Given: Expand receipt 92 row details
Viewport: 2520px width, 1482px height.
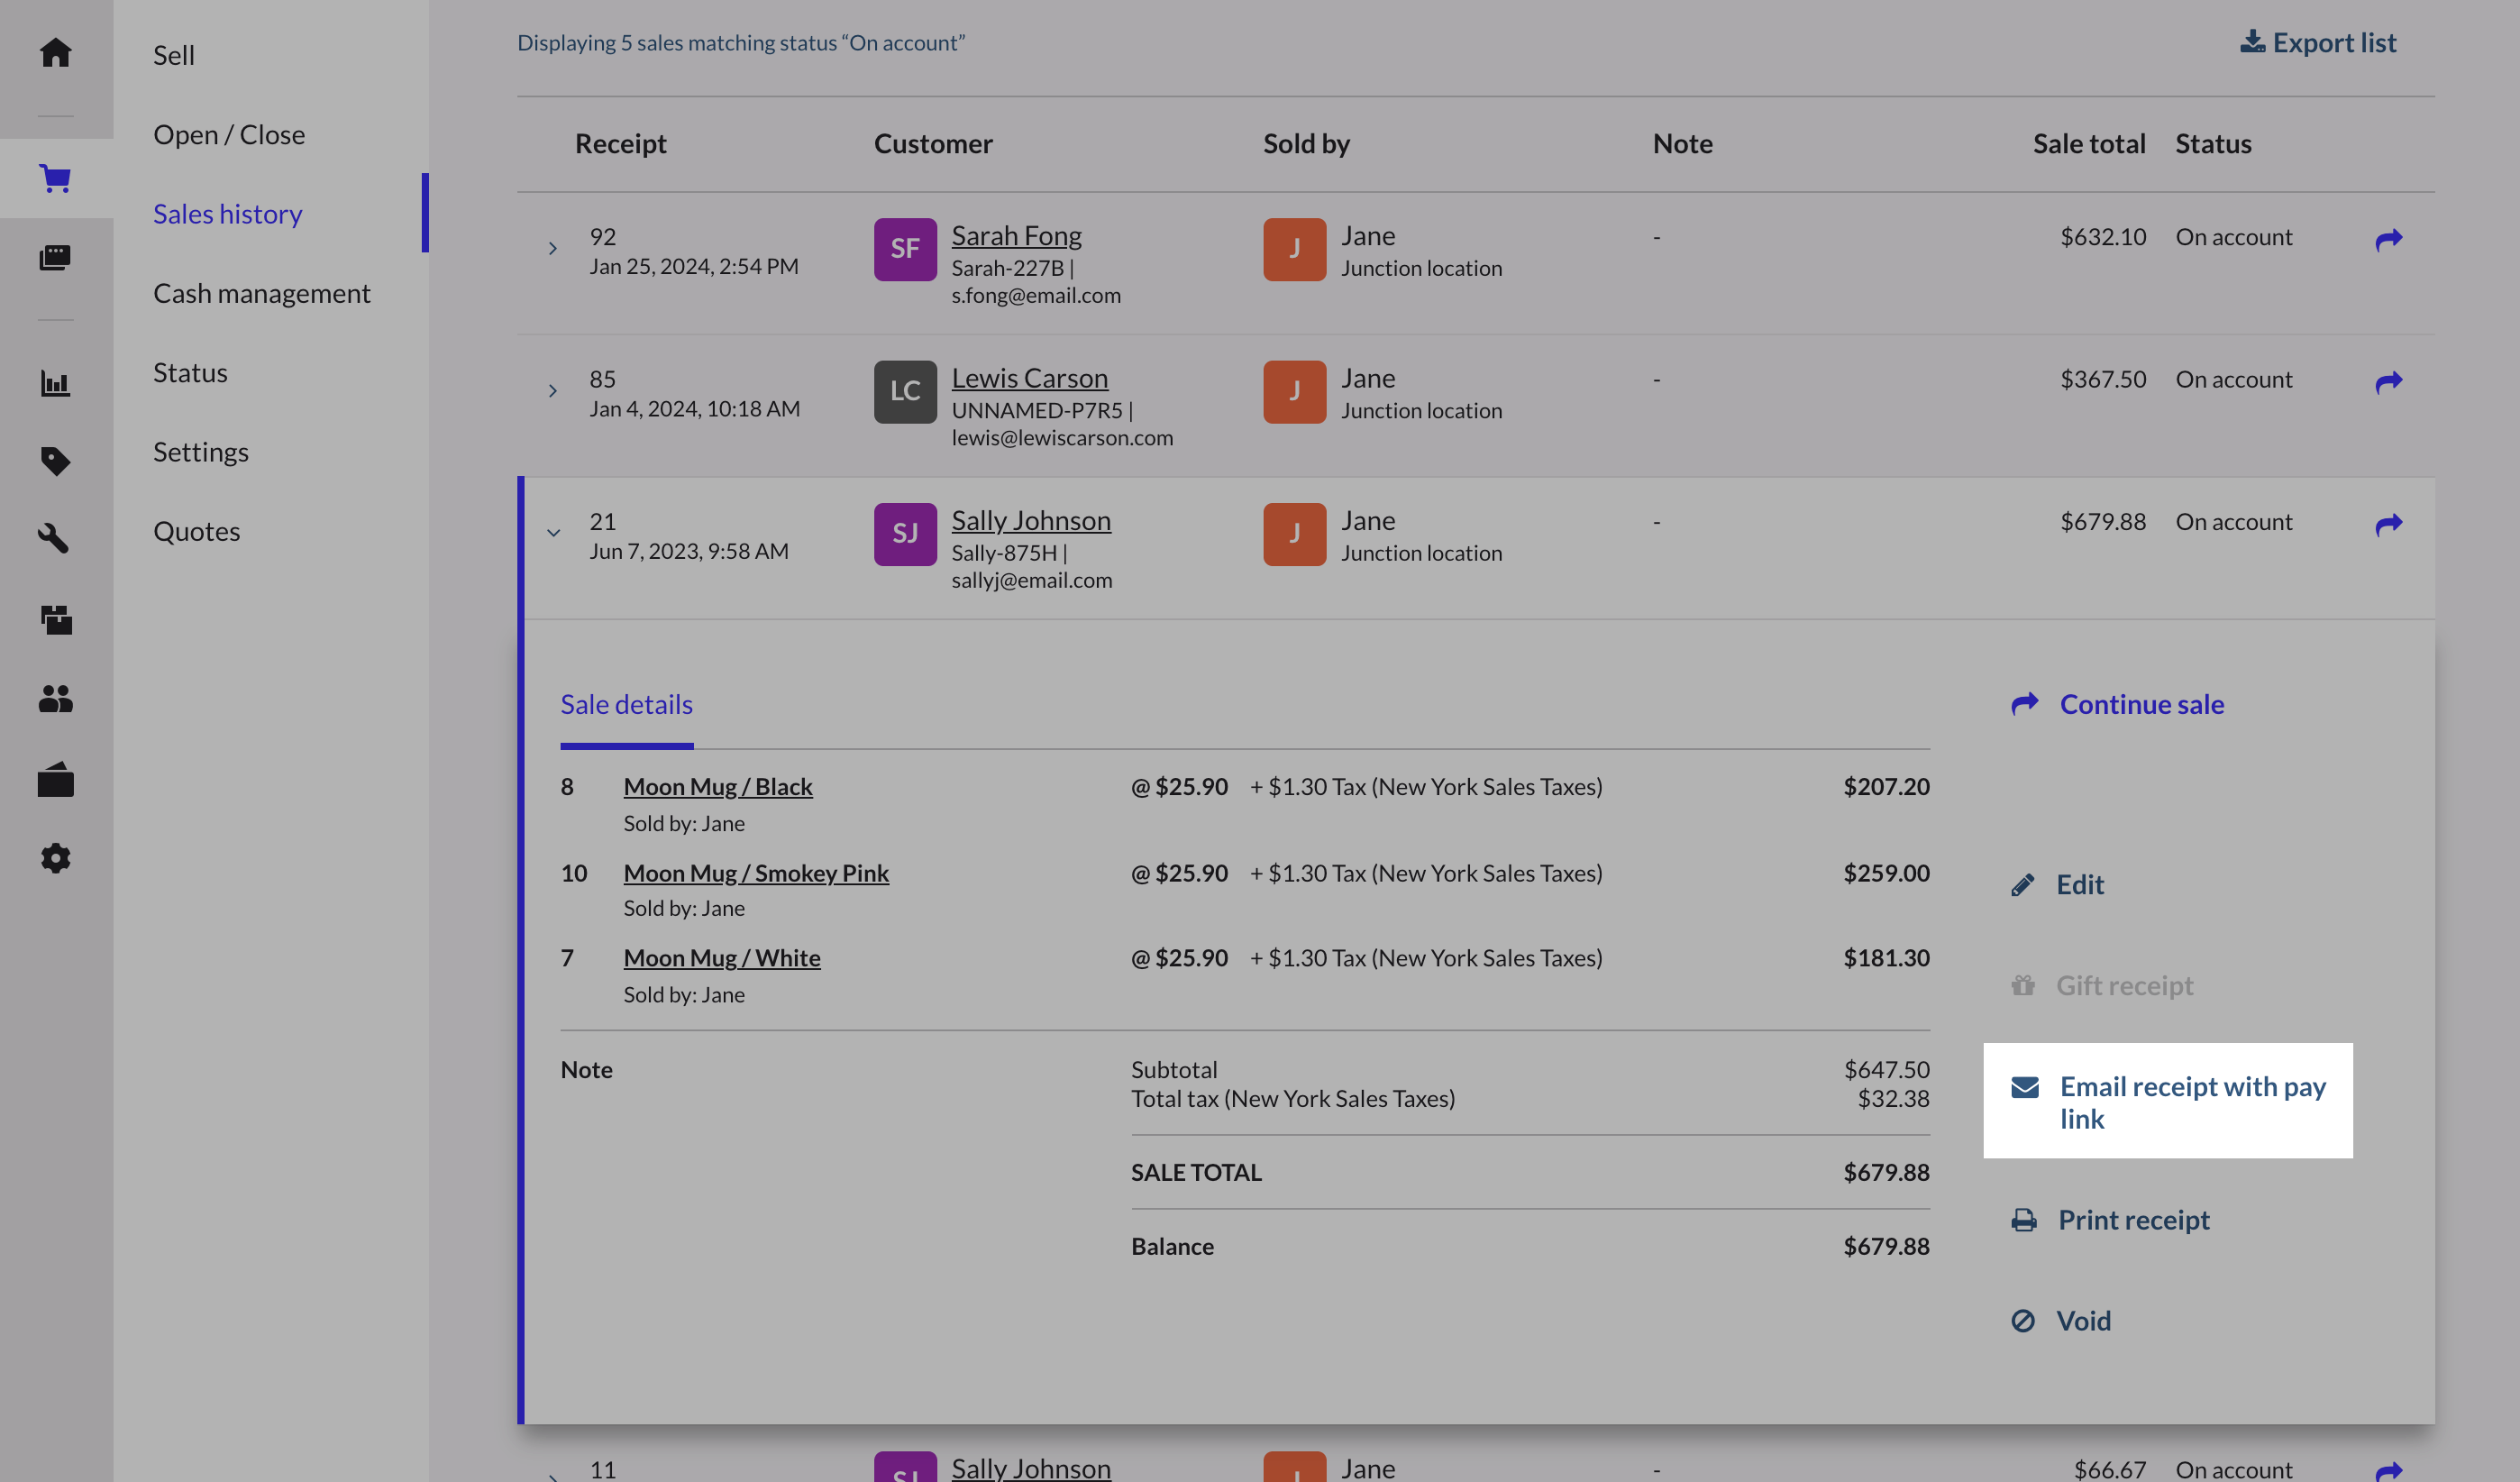Looking at the screenshot, I should point(553,248).
